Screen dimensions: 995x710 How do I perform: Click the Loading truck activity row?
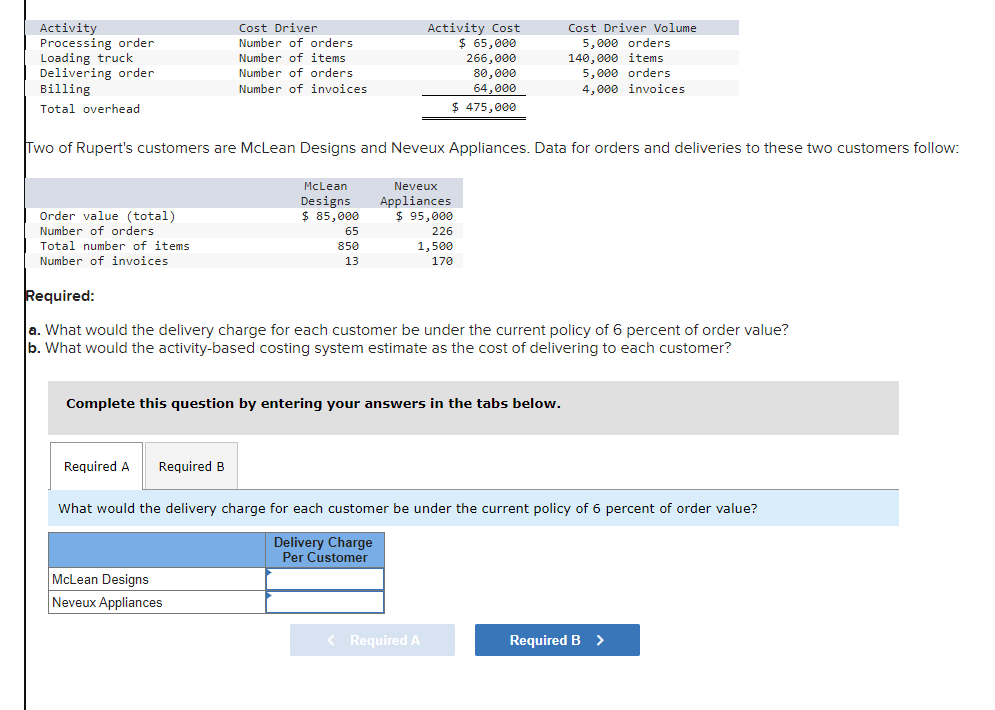click(x=382, y=58)
